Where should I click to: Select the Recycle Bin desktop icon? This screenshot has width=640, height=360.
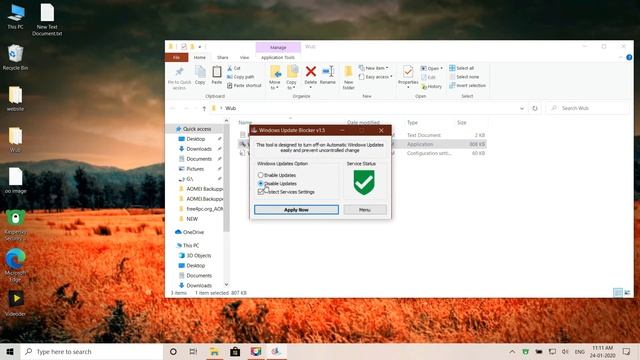coord(15,58)
